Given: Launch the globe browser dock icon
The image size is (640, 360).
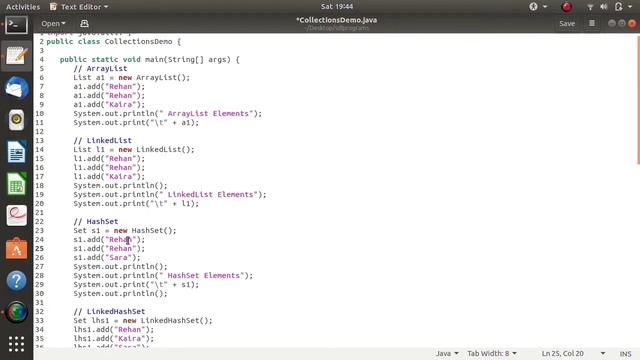Looking at the screenshot, I should 16,312.
